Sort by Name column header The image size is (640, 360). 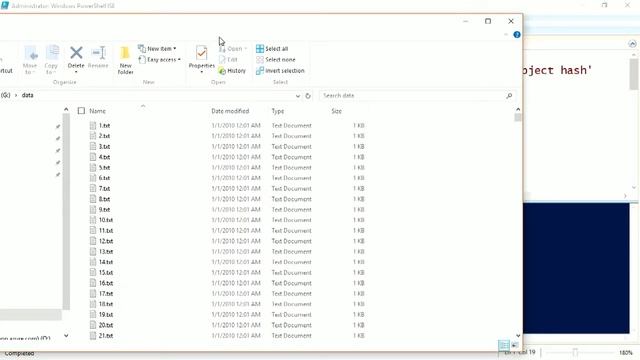pos(98,111)
